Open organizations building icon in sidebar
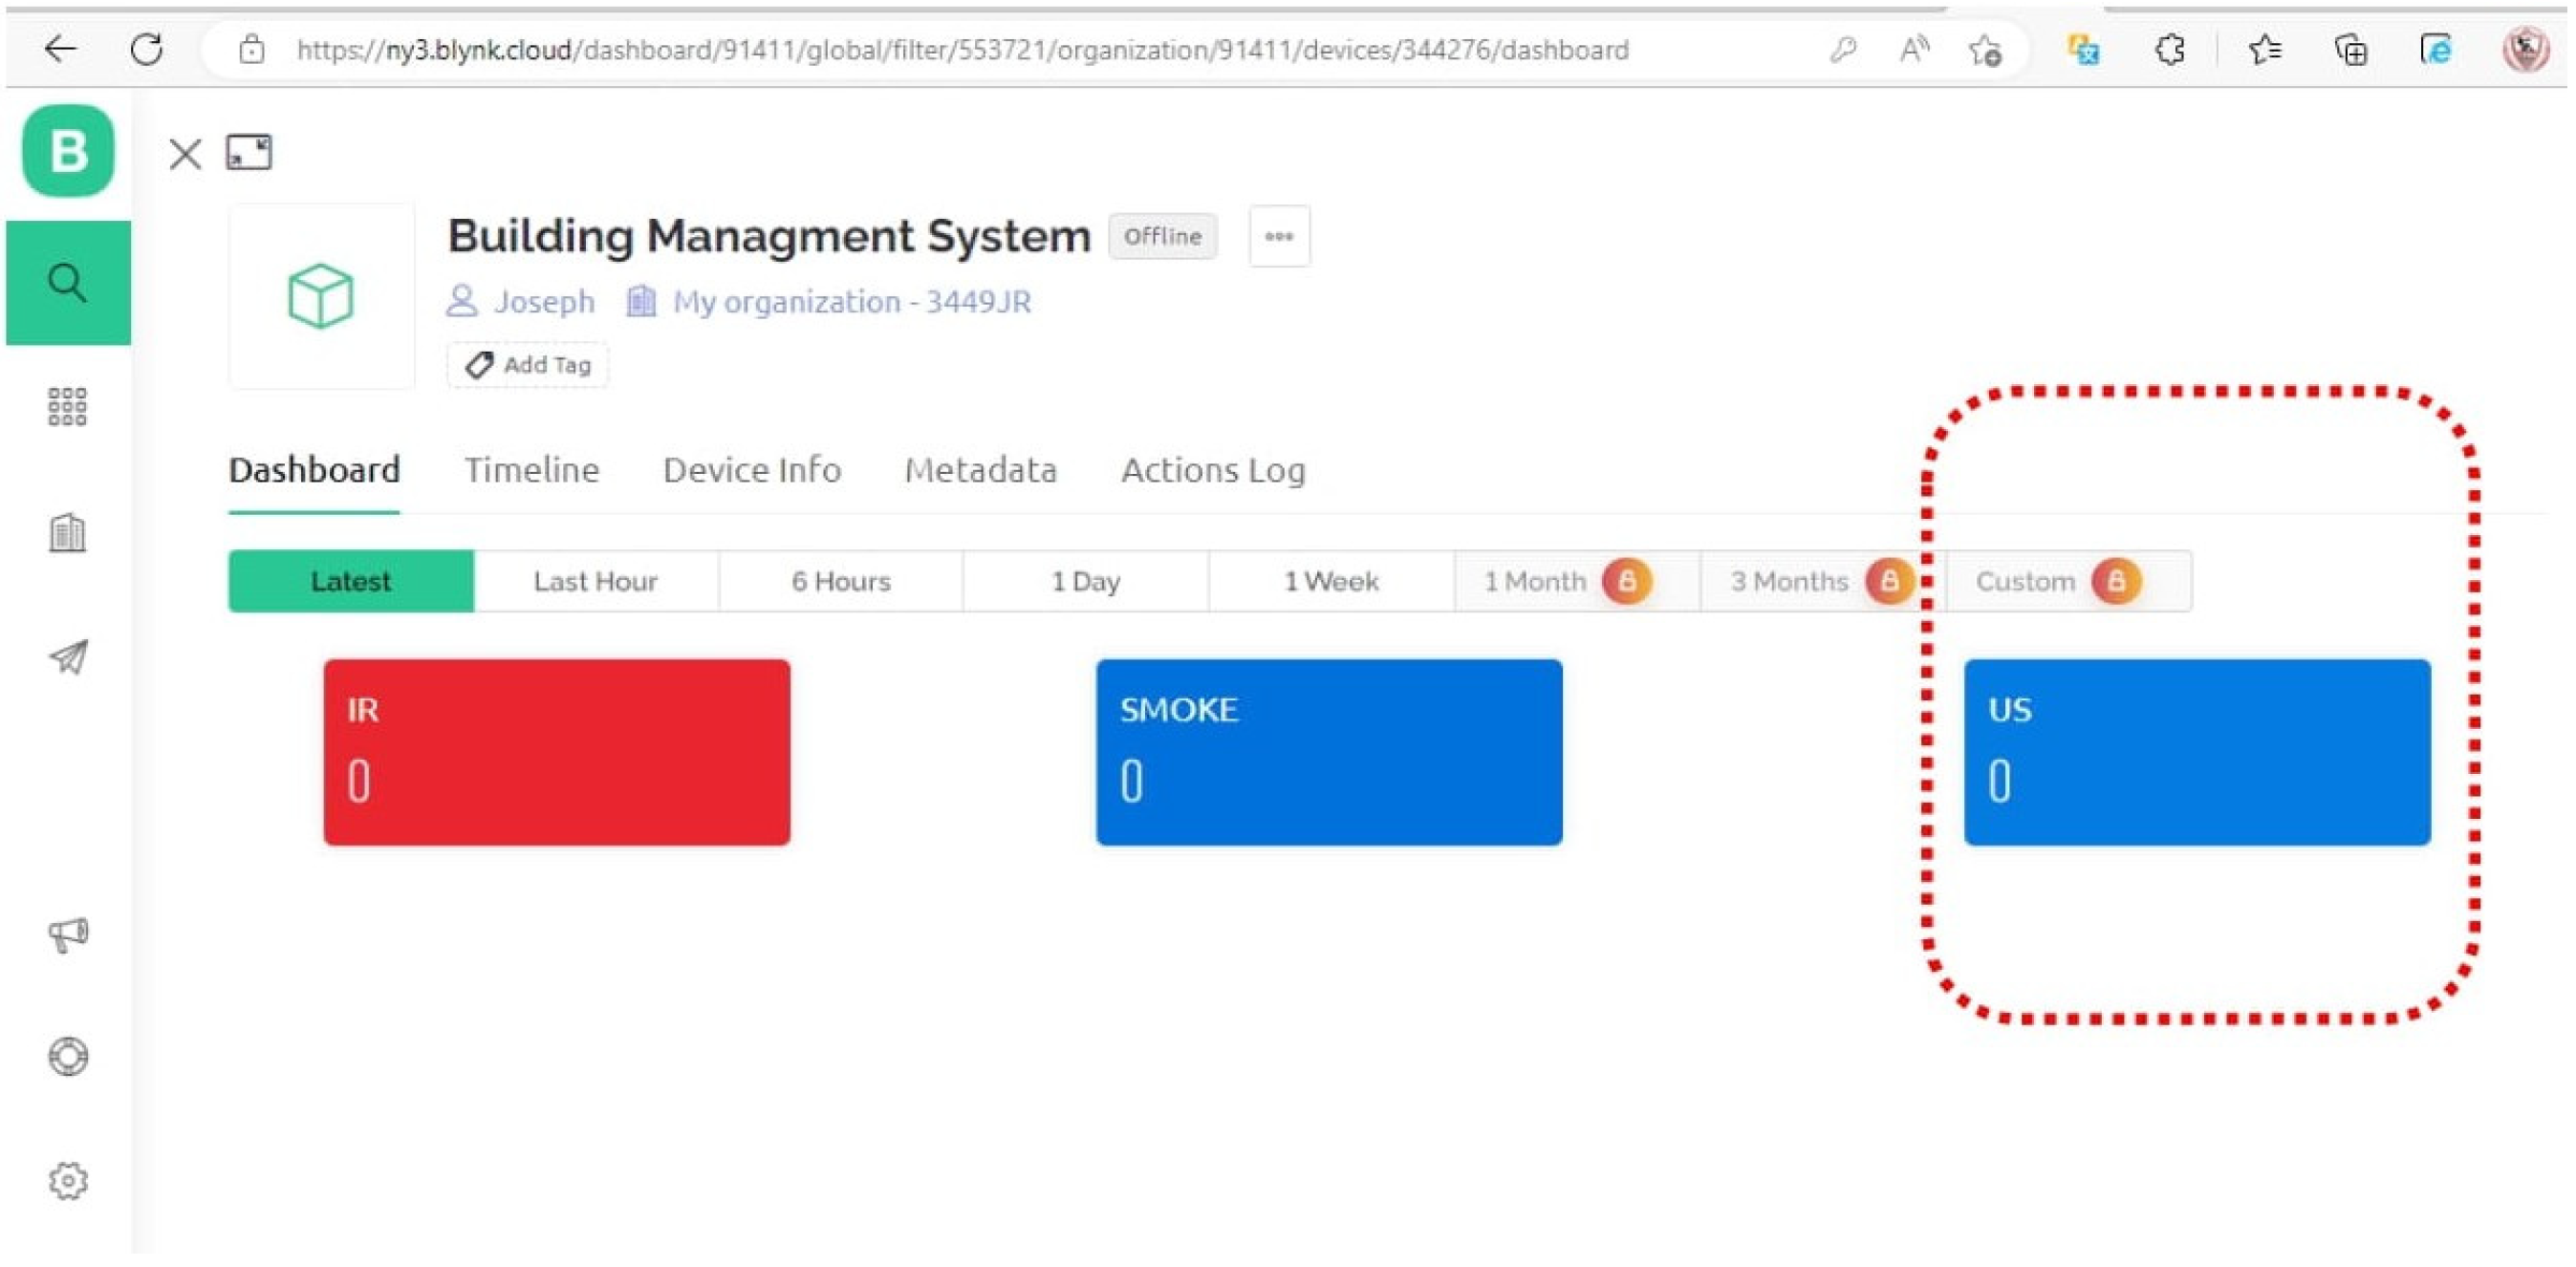Image resolution: width=2576 pixels, height=1267 pixels. click(x=68, y=533)
